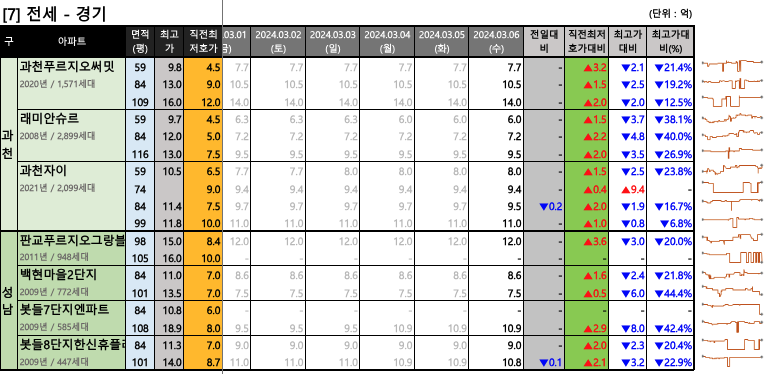Viewport: 769px width, 374px height.
Task: Select the '116' area cell for 래미안슈르
Action: [x=140, y=154]
